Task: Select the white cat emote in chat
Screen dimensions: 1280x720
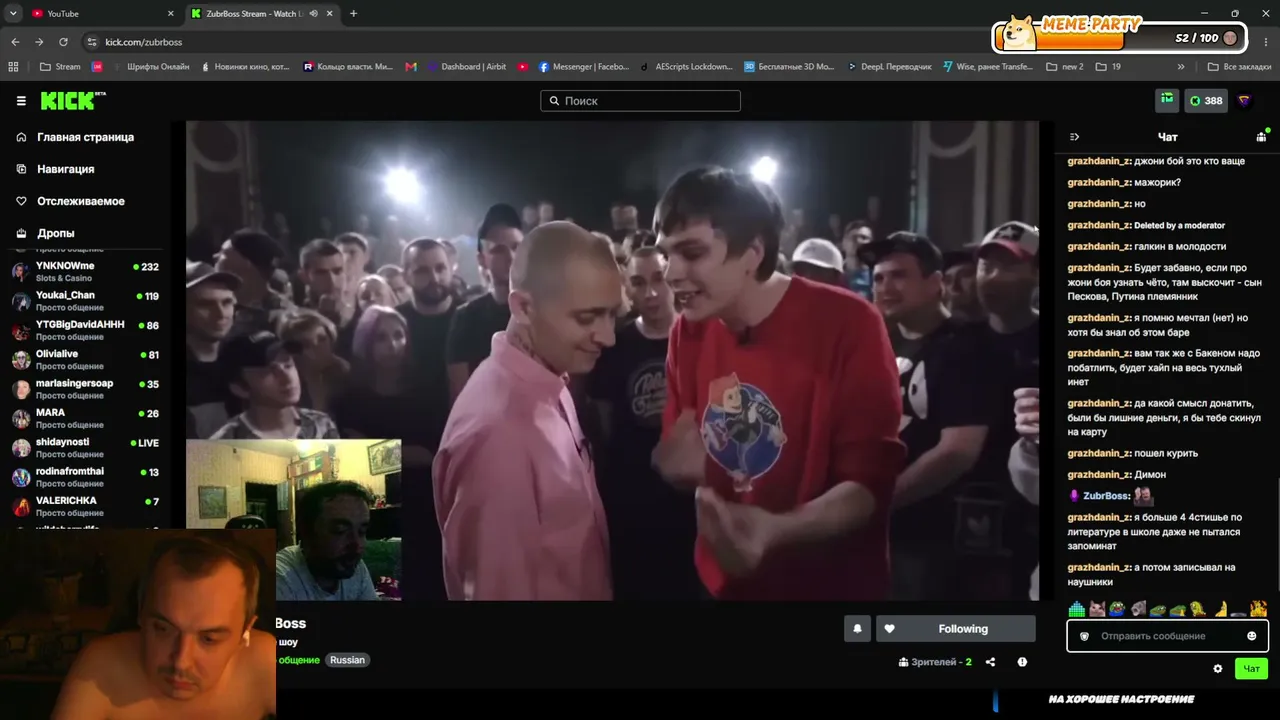Action: point(1097,608)
